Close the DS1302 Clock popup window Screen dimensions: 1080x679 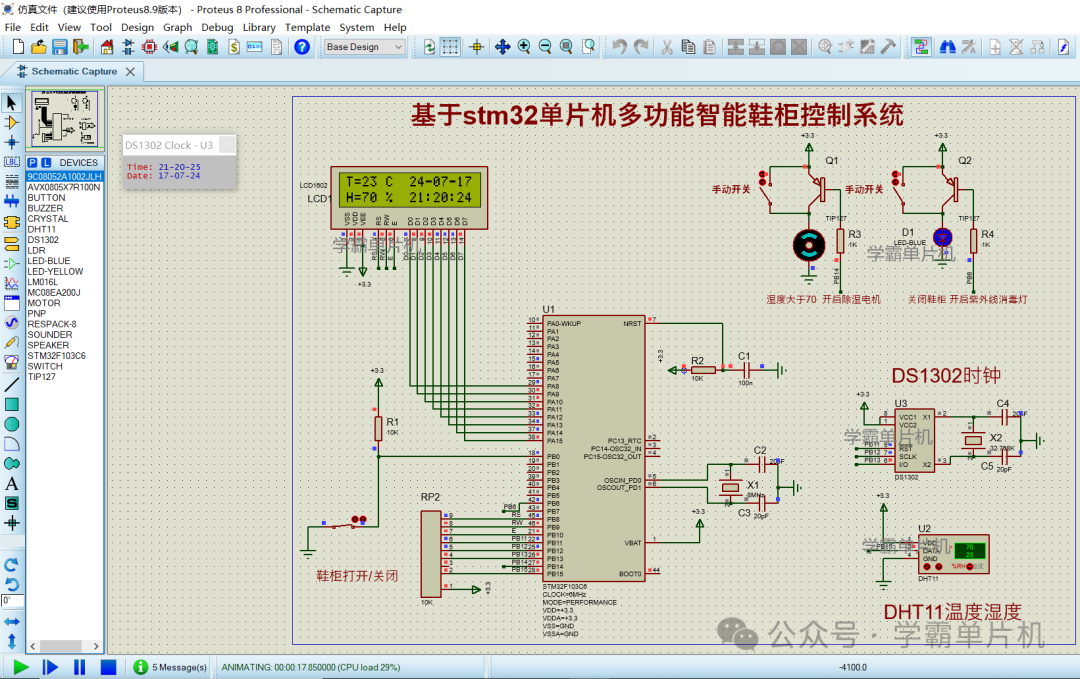click(227, 145)
